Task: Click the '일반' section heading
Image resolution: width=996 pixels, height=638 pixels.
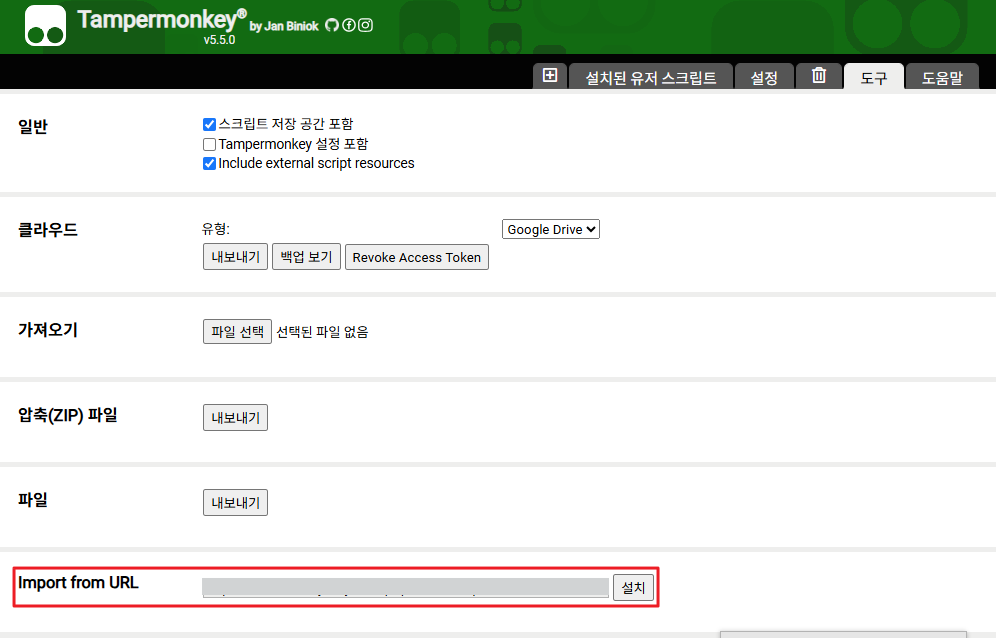Action: [x=32, y=126]
